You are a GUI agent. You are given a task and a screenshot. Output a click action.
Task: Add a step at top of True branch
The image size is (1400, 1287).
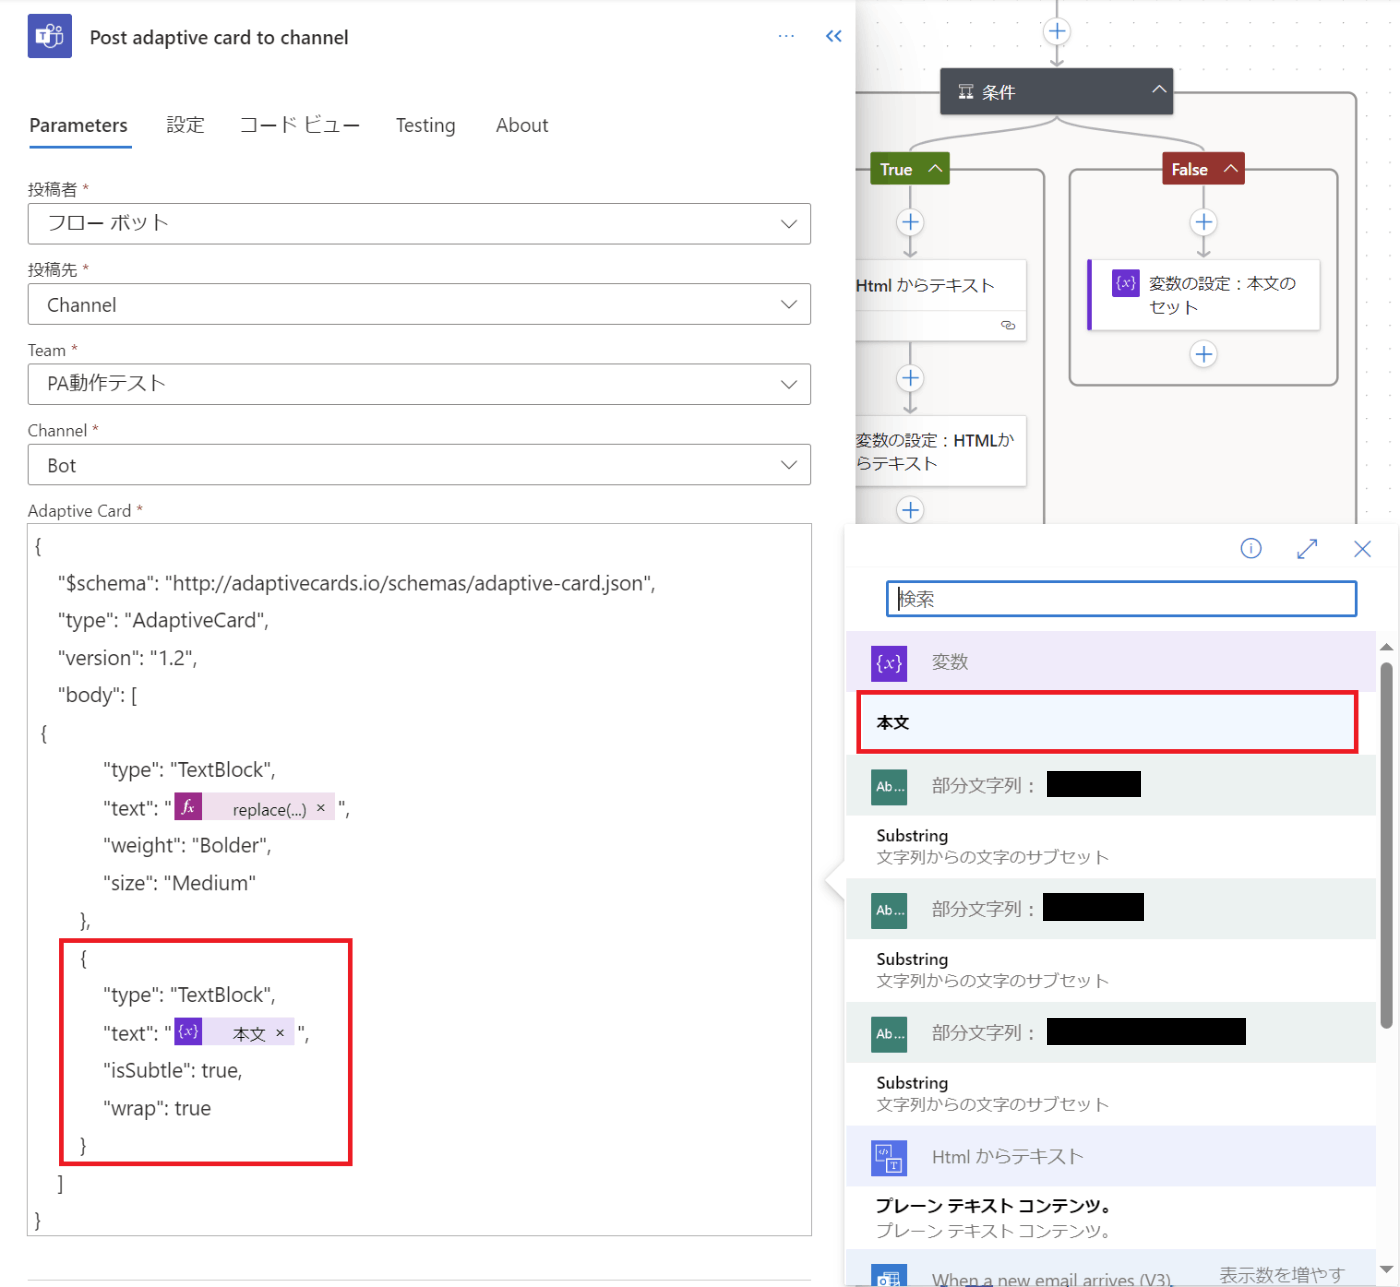coord(910,222)
